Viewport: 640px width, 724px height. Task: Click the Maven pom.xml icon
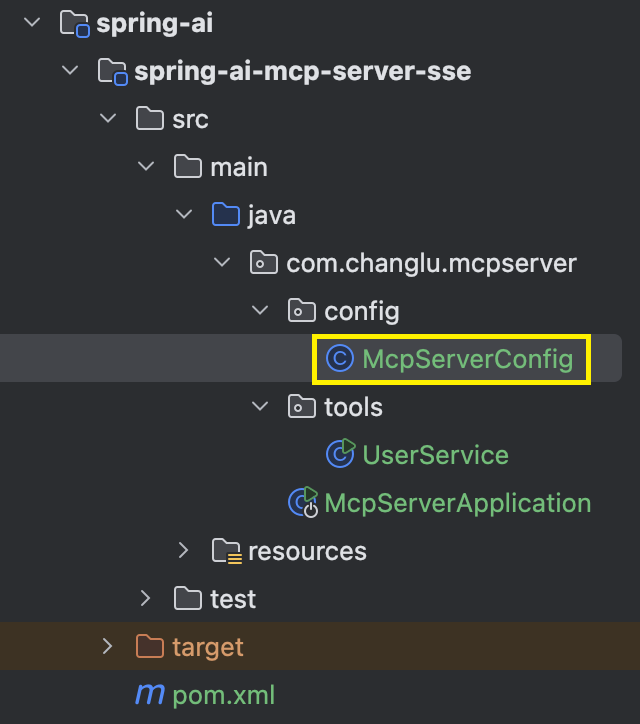click(150, 695)
